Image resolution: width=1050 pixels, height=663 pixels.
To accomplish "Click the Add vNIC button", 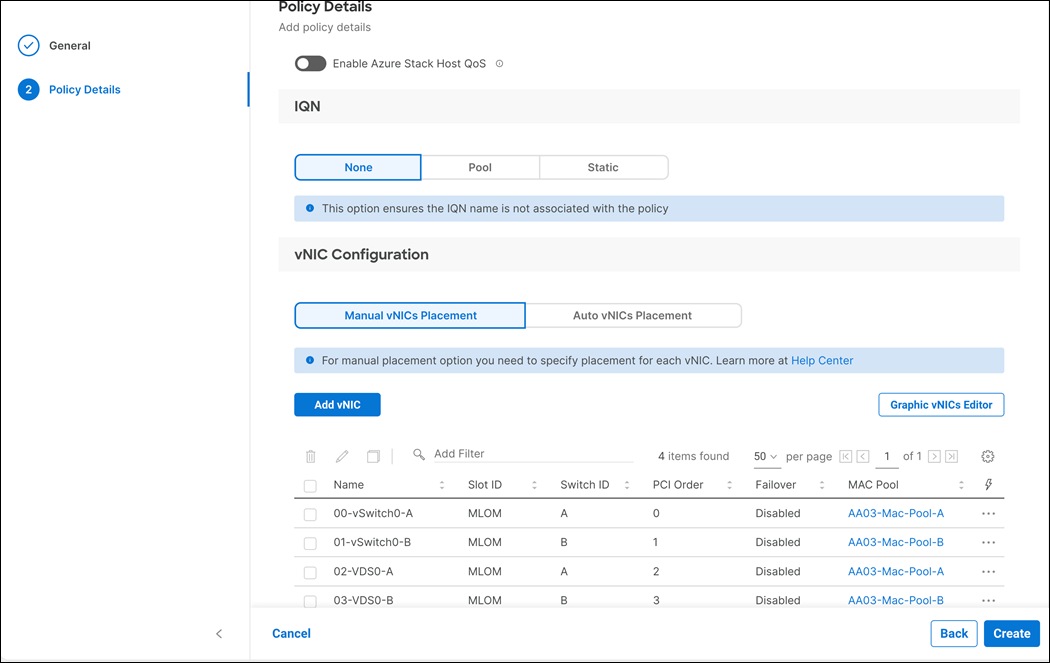I will point(337,404).
